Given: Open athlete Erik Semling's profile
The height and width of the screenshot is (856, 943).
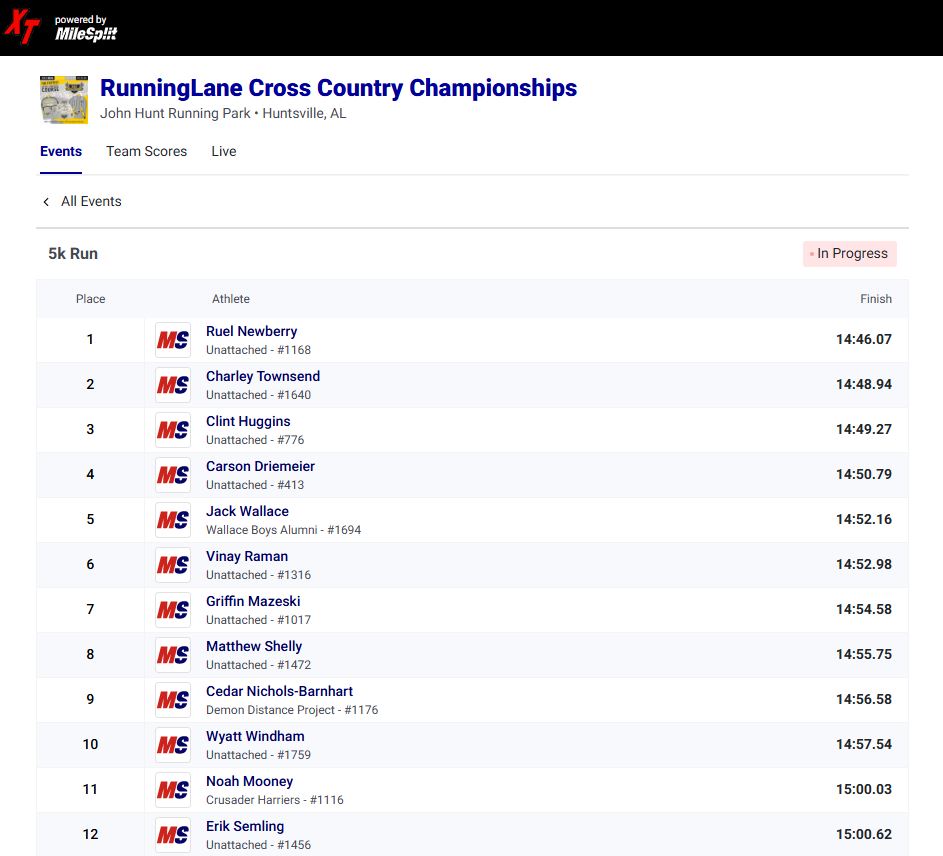Looking at the screenshot, I should pos(245,827).
